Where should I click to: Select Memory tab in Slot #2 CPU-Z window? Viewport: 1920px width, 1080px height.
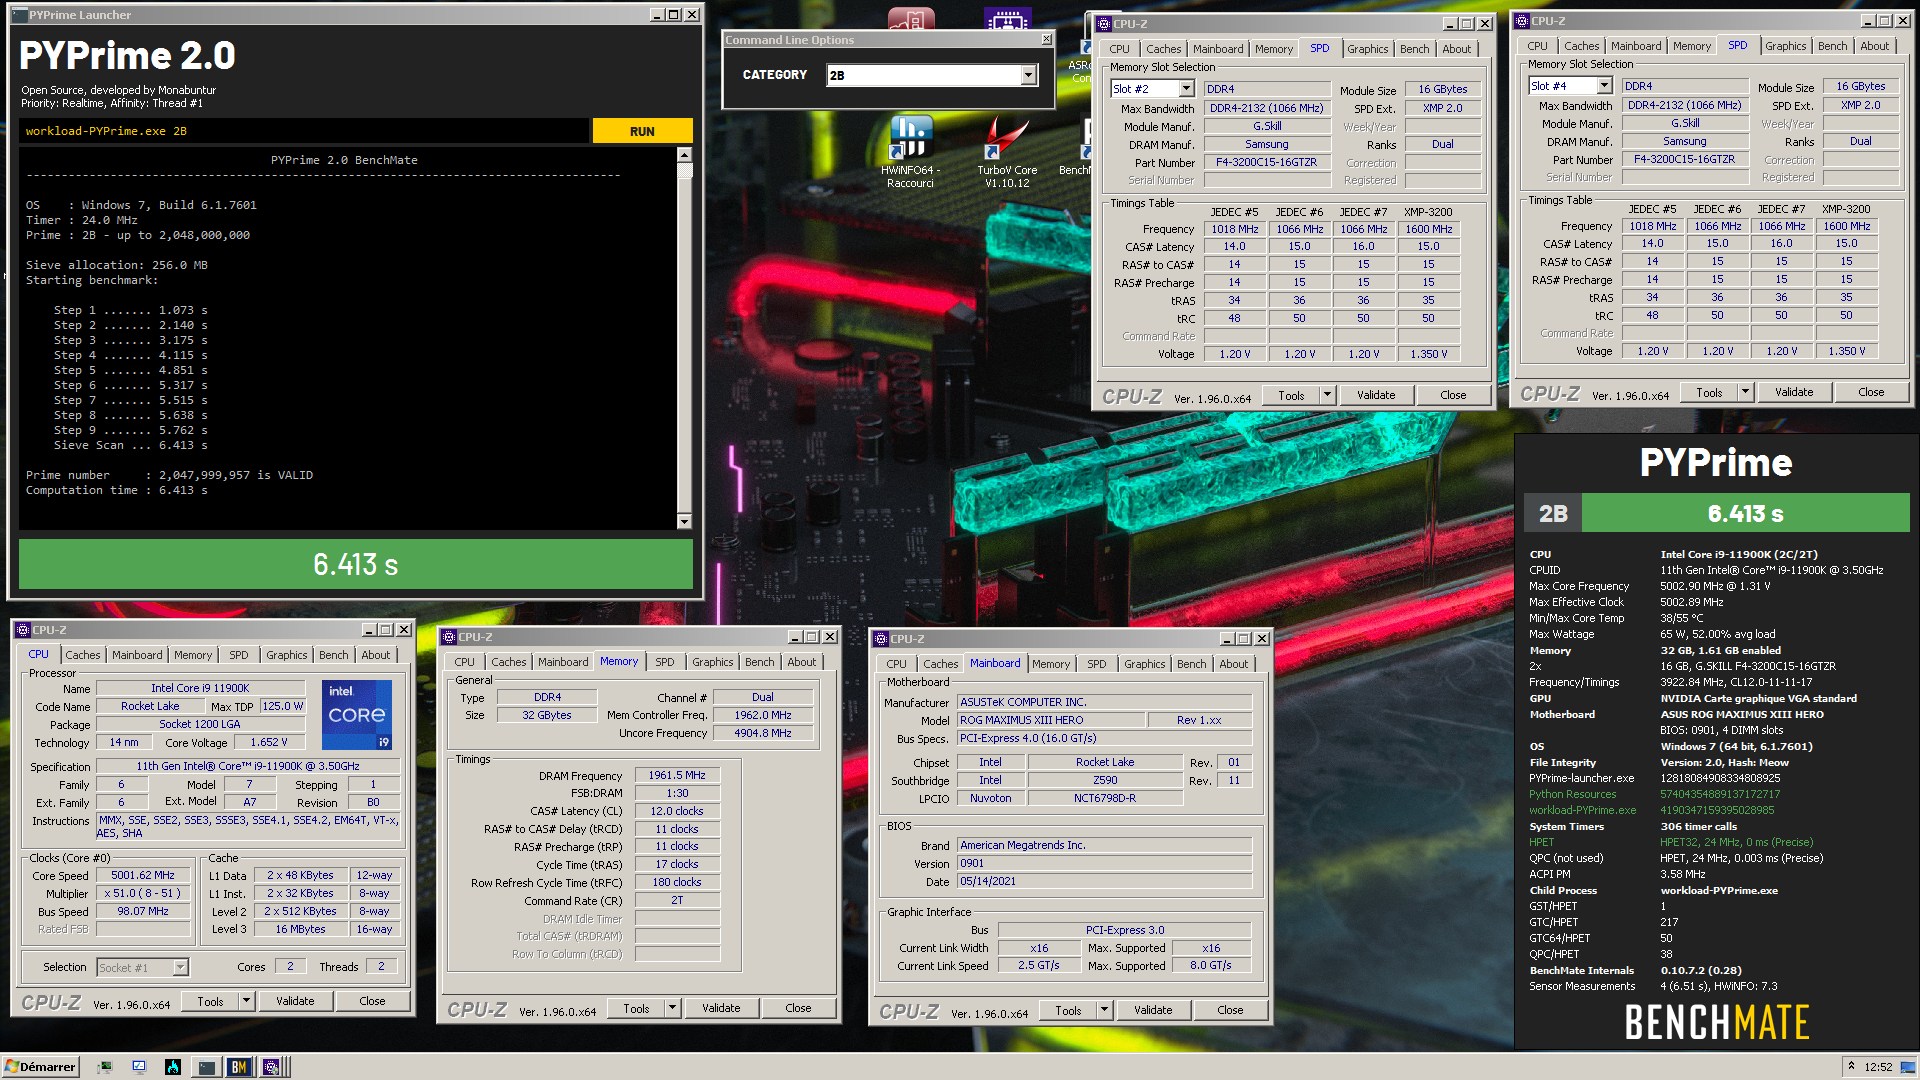tap(1274, 49)
